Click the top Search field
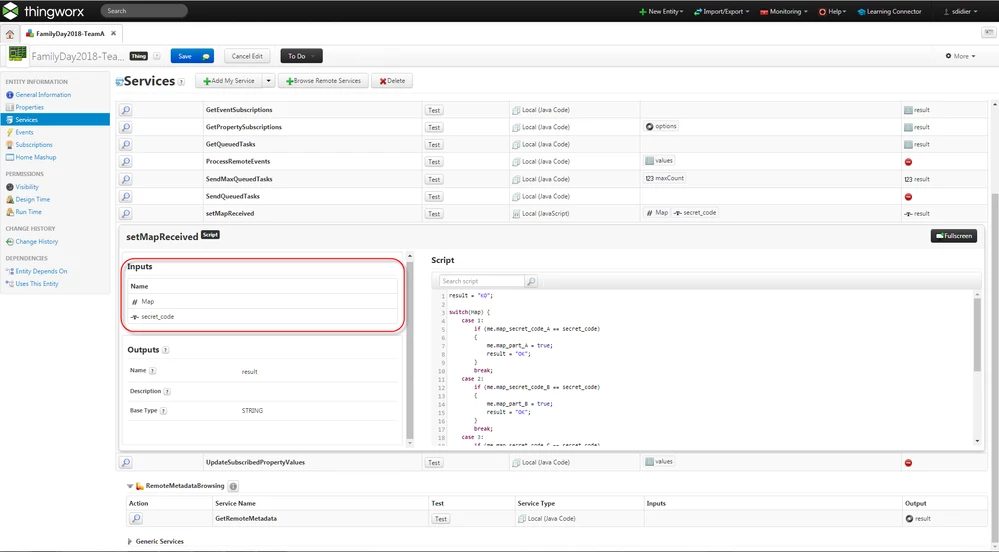The height and width of the screenshot is (552, 999). (144, 11)
